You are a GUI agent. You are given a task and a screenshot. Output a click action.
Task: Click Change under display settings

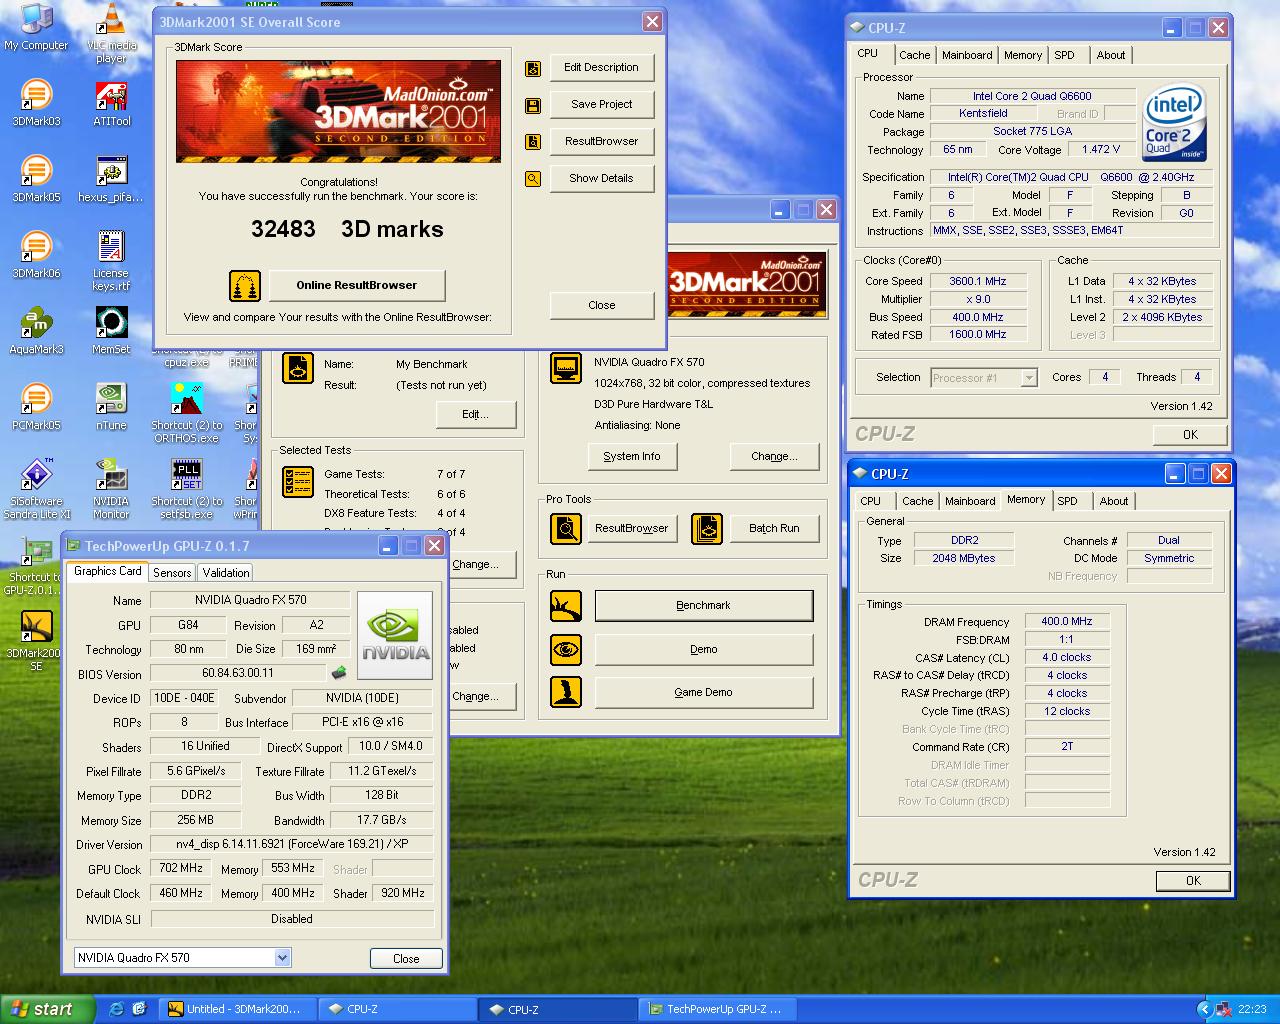(x=774, y=456)
